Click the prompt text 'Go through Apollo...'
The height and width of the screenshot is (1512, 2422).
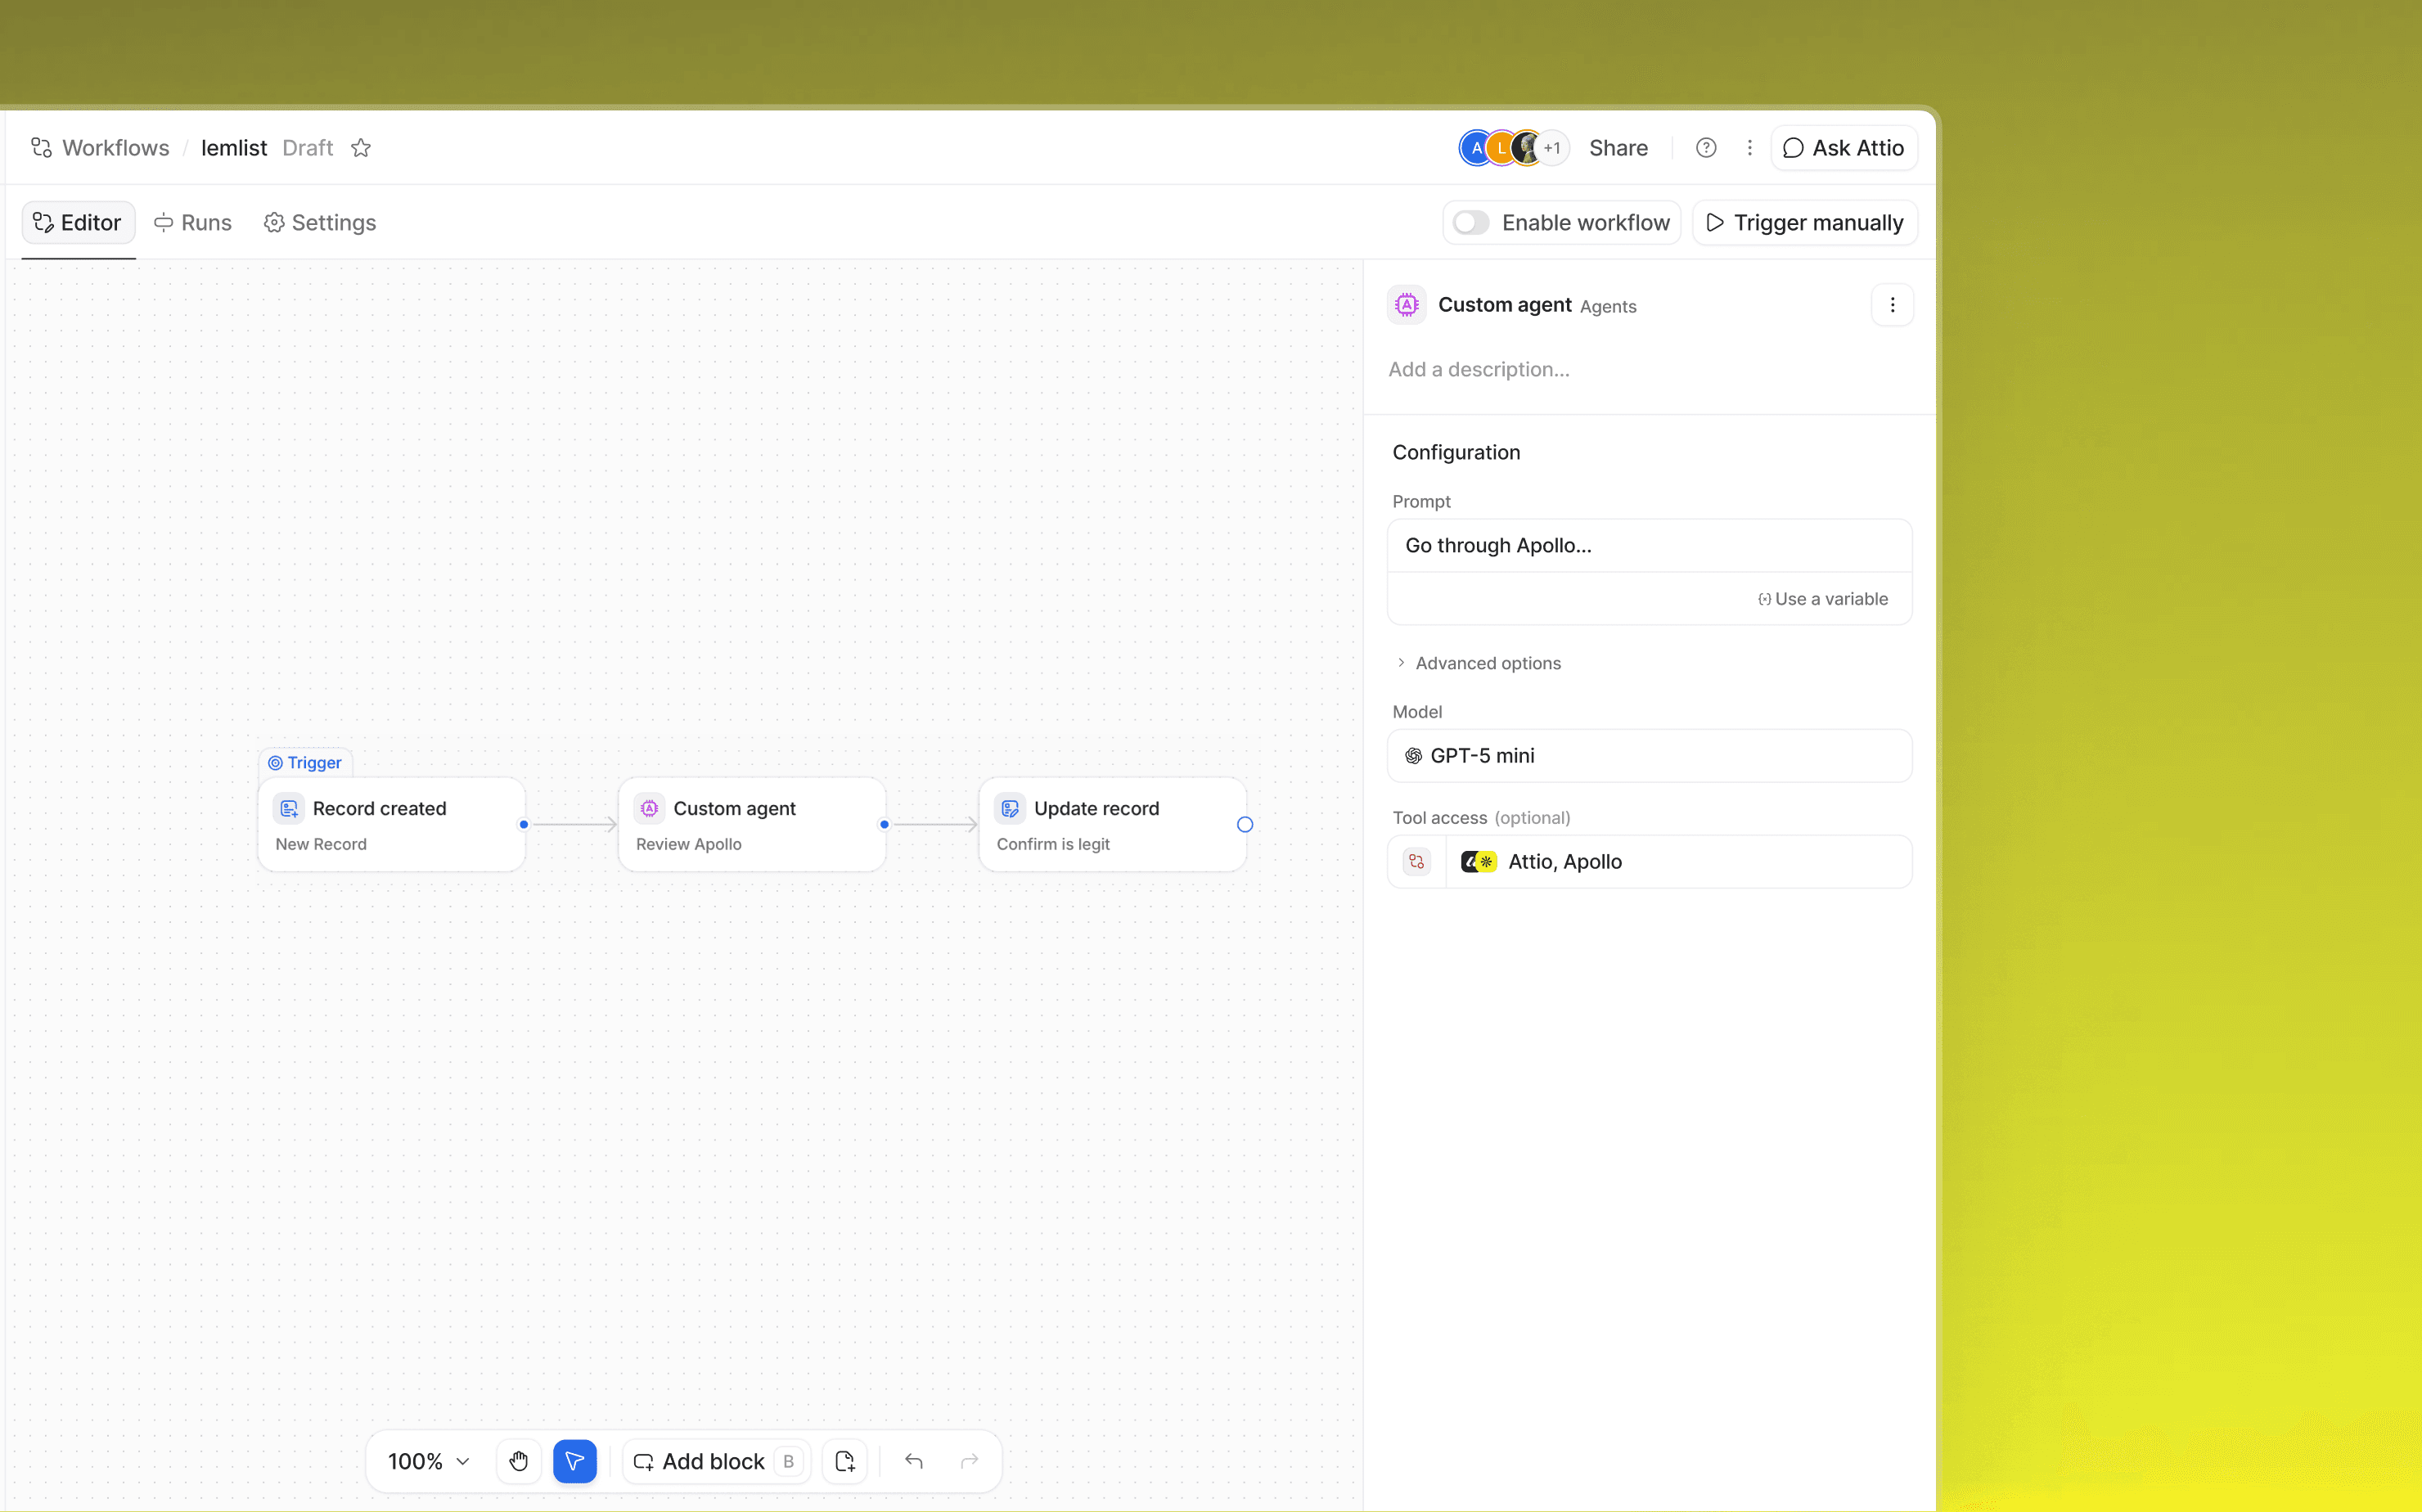click(x=1498, y=545)
